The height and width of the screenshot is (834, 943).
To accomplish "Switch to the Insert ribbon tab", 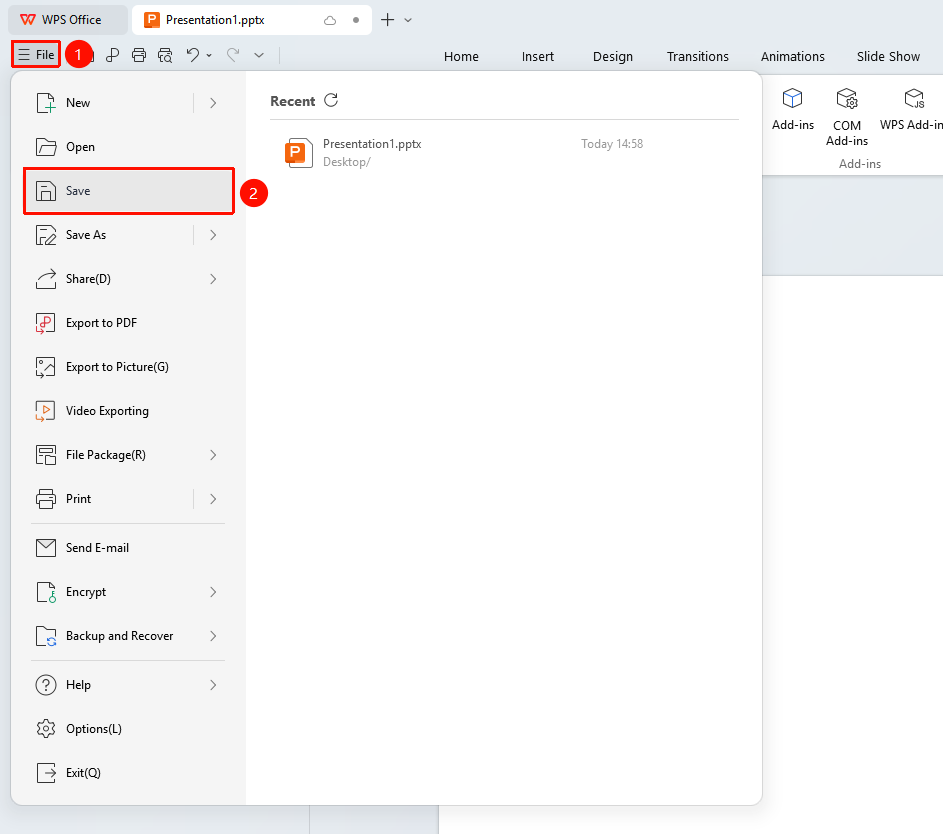I will (x=538, y=57).
